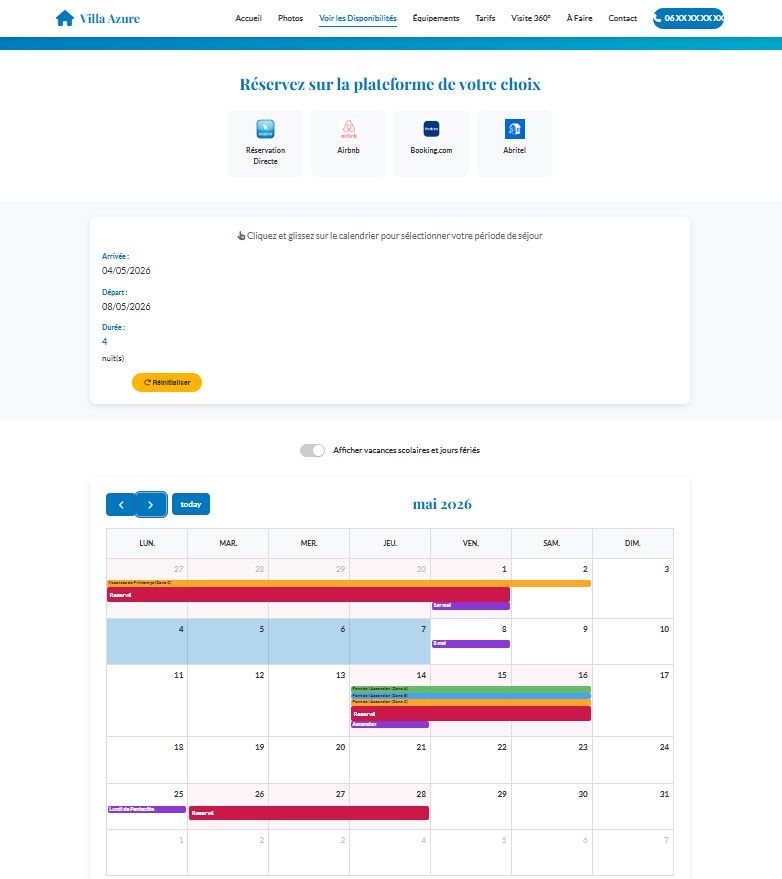Image resolution: width=782 pixels, height=879 pixels.
Task: Open the Airbnb booking platform
Action: click(x=348, y=129)
